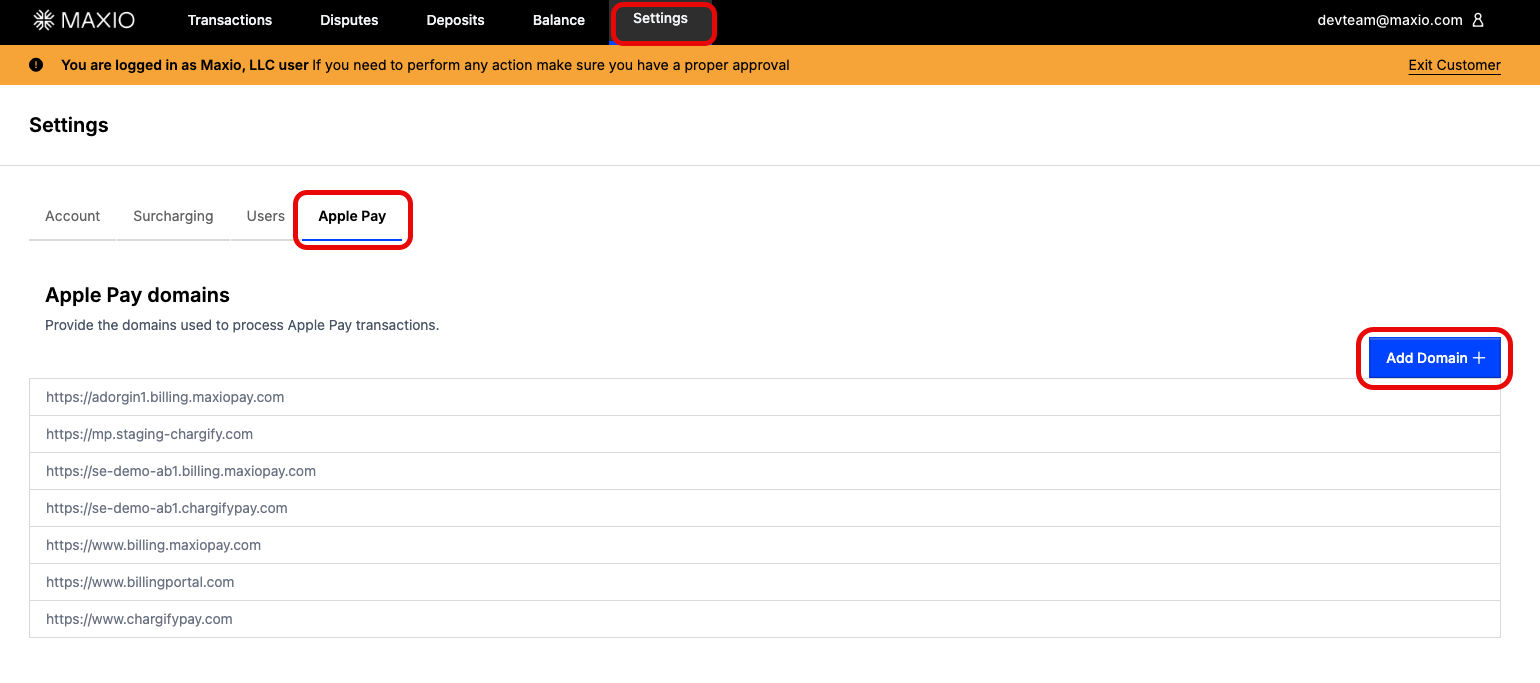Switch to the Surcharging tab

(x=173, y=216)
